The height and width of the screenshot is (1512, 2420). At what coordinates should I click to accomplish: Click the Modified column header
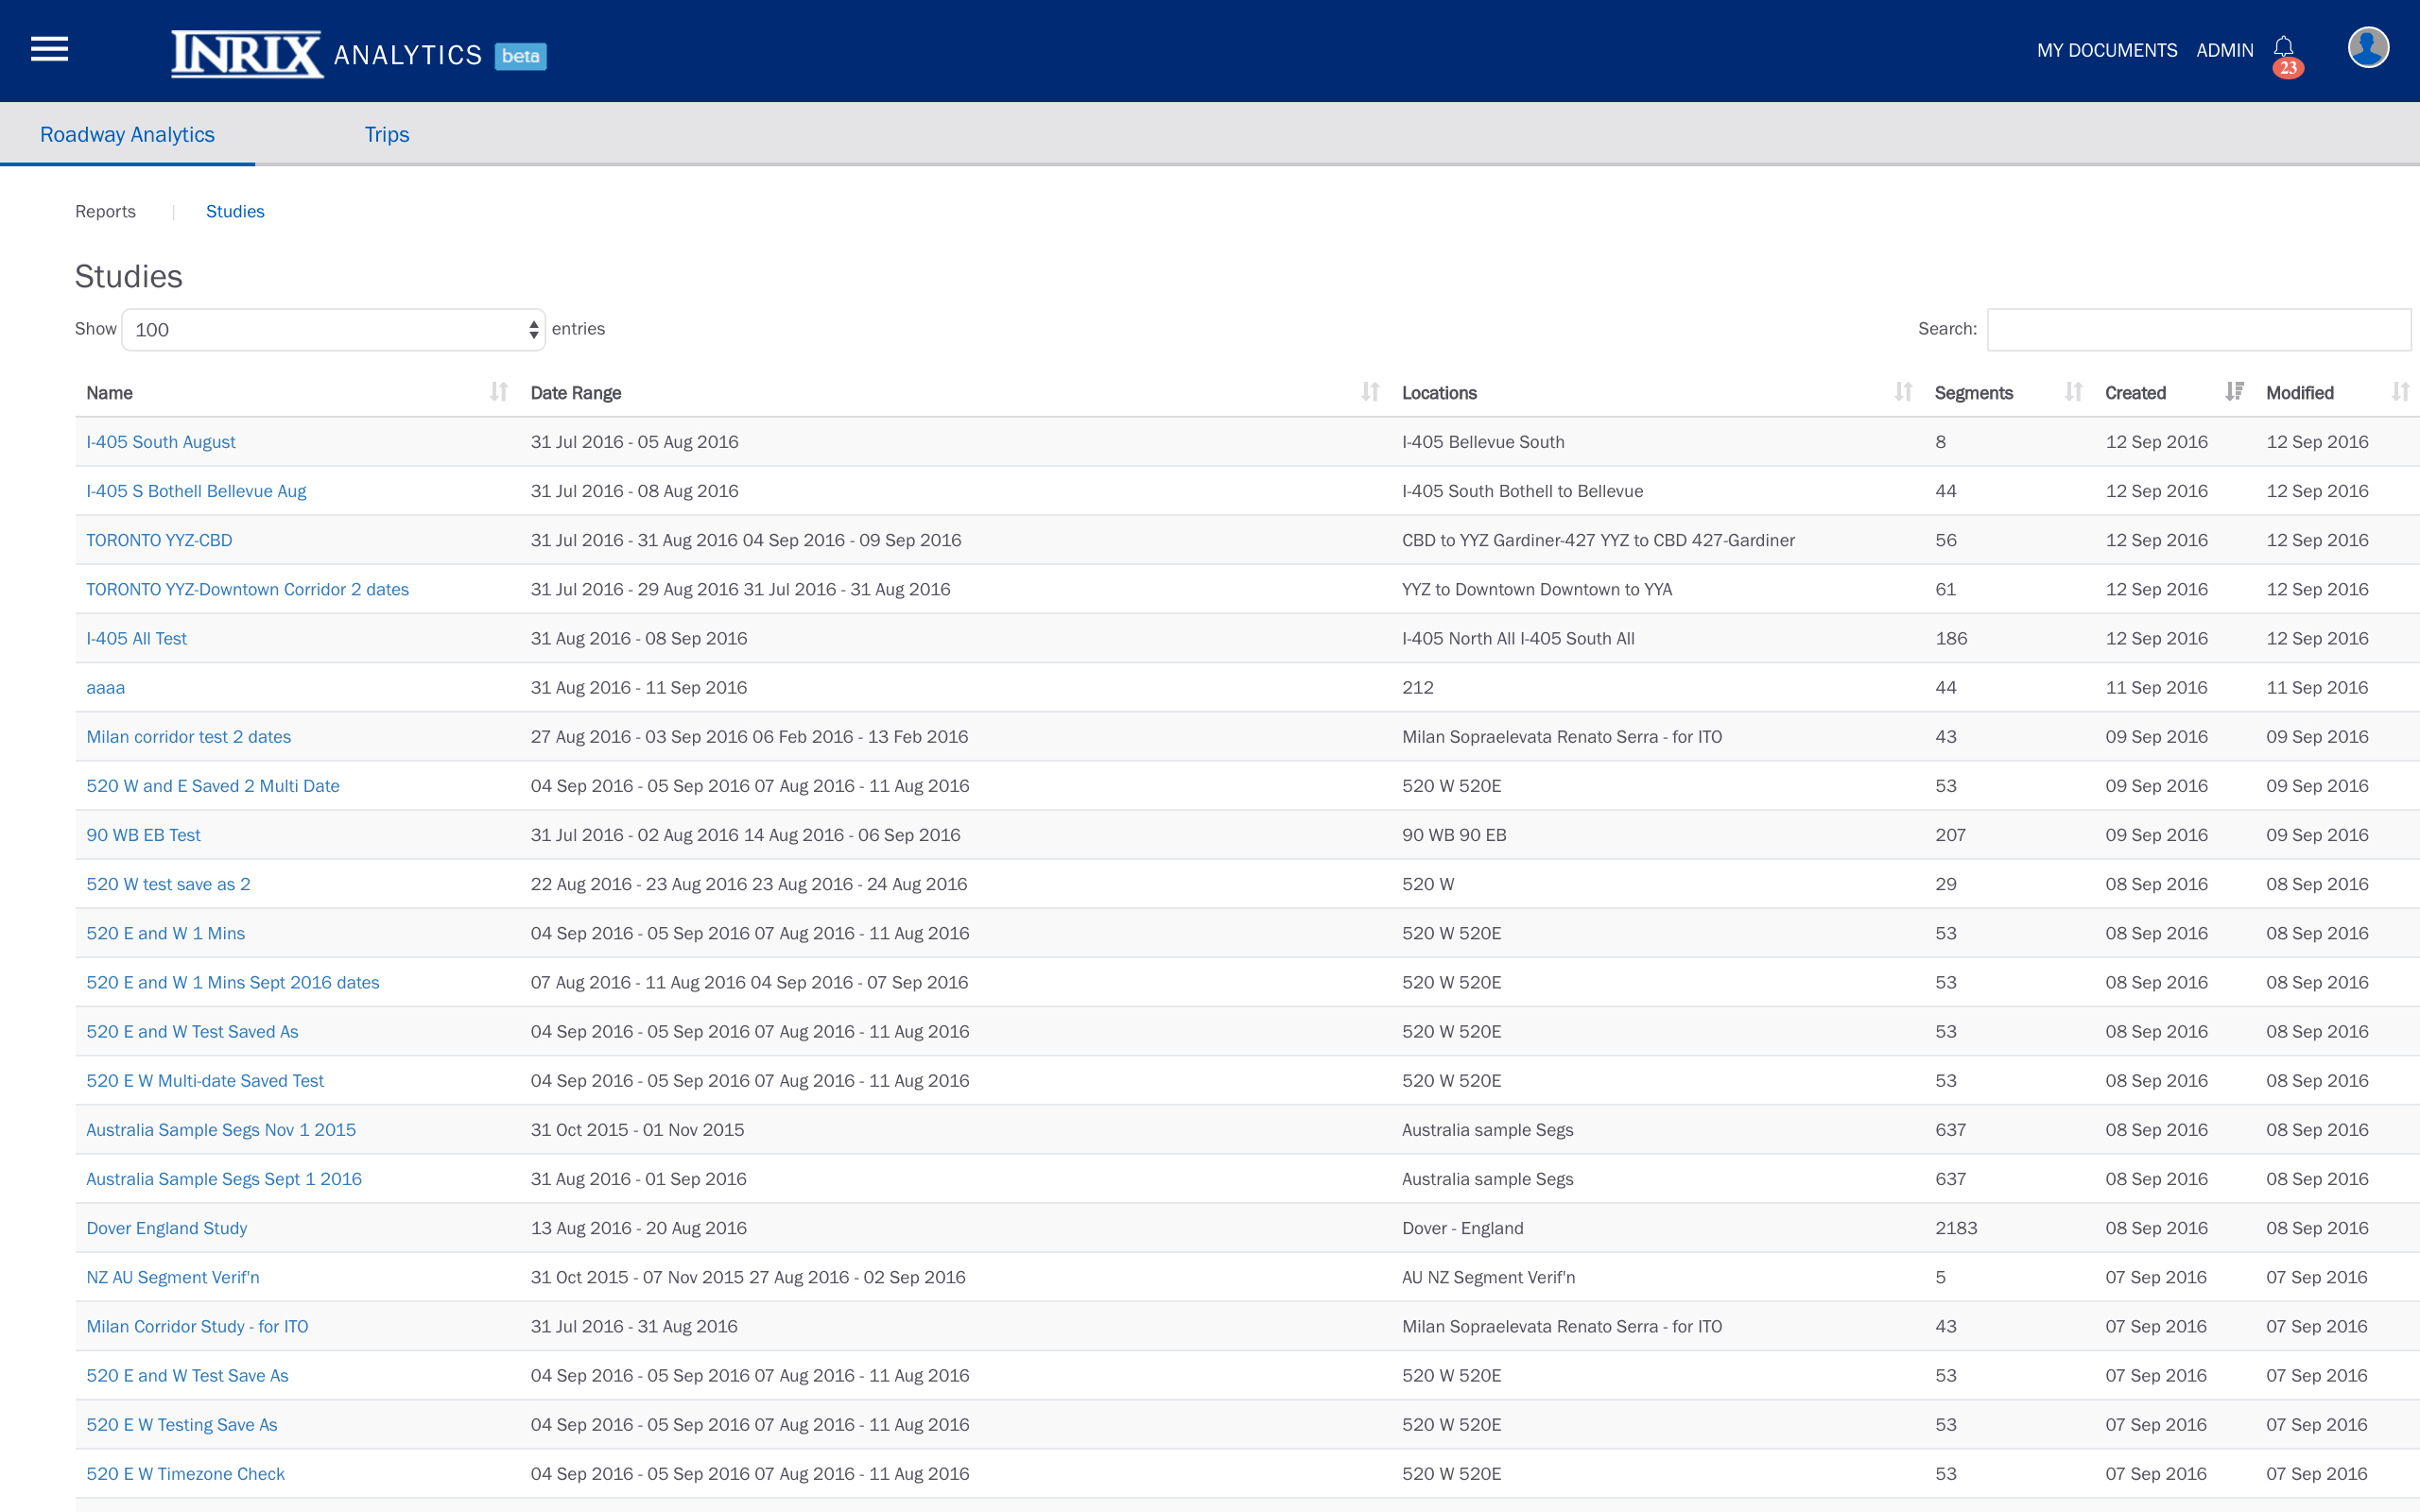(2299, 393)
